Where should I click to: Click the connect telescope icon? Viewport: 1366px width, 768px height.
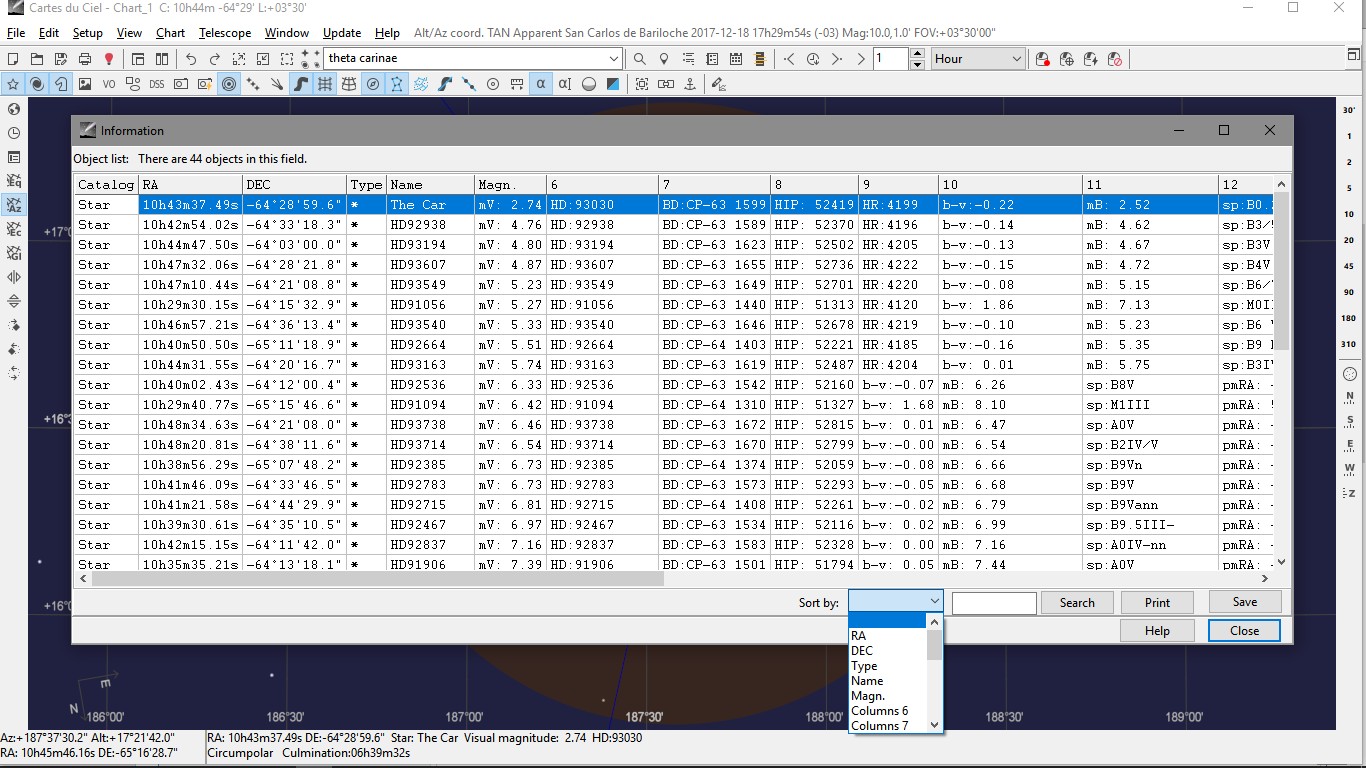pos(1043,59)
